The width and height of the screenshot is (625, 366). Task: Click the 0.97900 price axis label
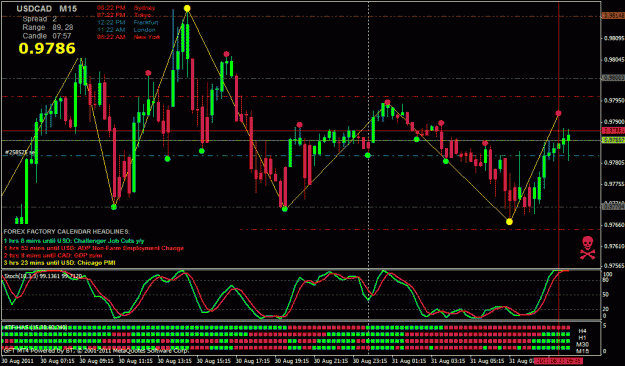coord(614,122)
